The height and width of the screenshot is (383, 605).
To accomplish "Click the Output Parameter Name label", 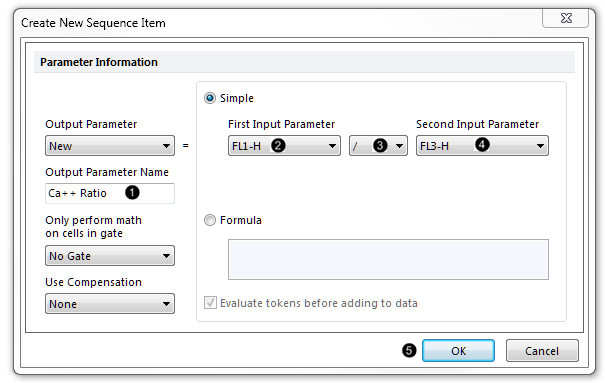I will [x=107, y=172].
